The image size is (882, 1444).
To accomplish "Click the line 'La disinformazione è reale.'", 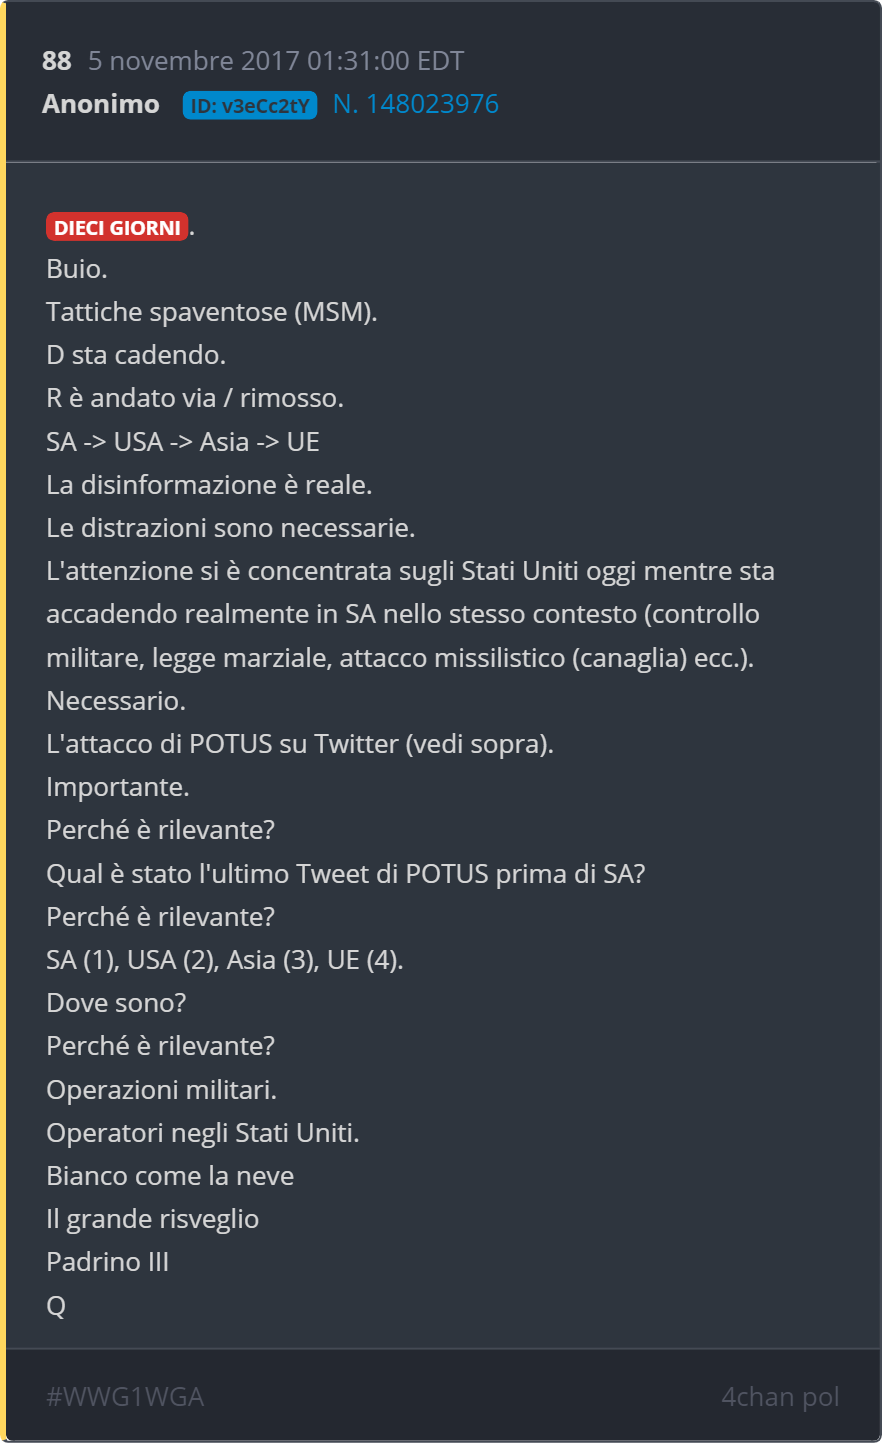I will click(209, 485).
